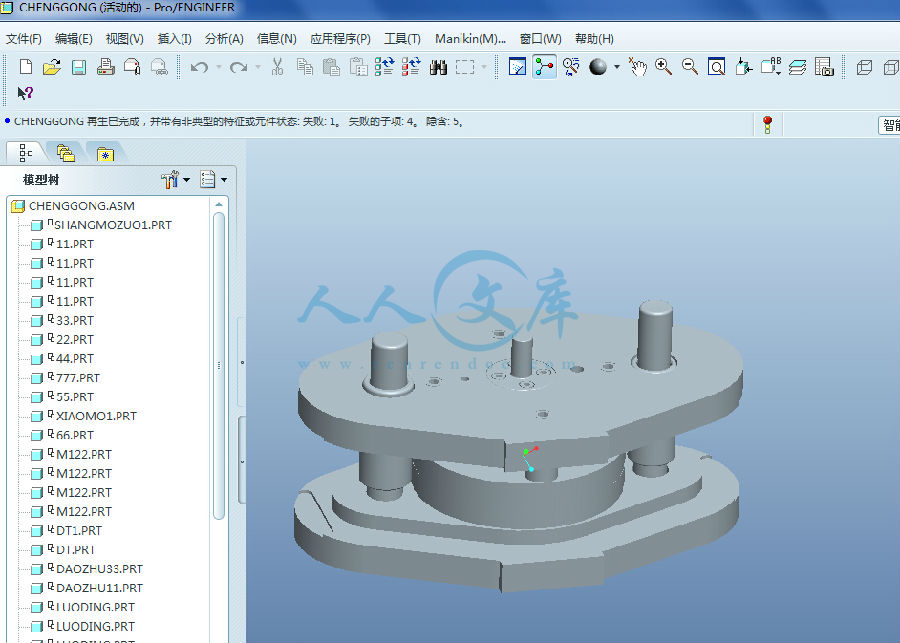Open the 应用程序(P) menu
900x643 pixels.
[340, 39]
